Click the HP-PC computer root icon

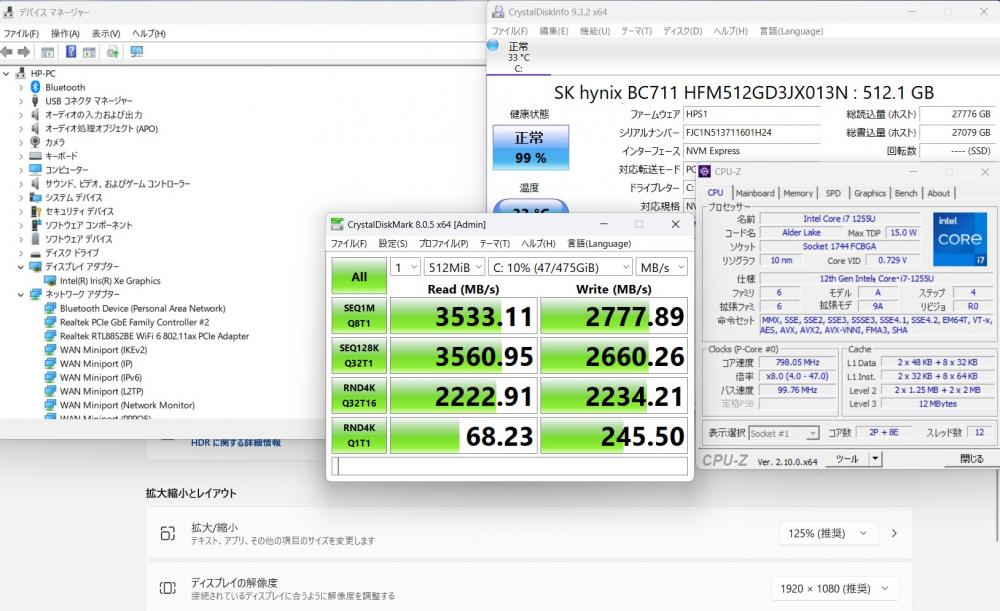pos(21,73)
